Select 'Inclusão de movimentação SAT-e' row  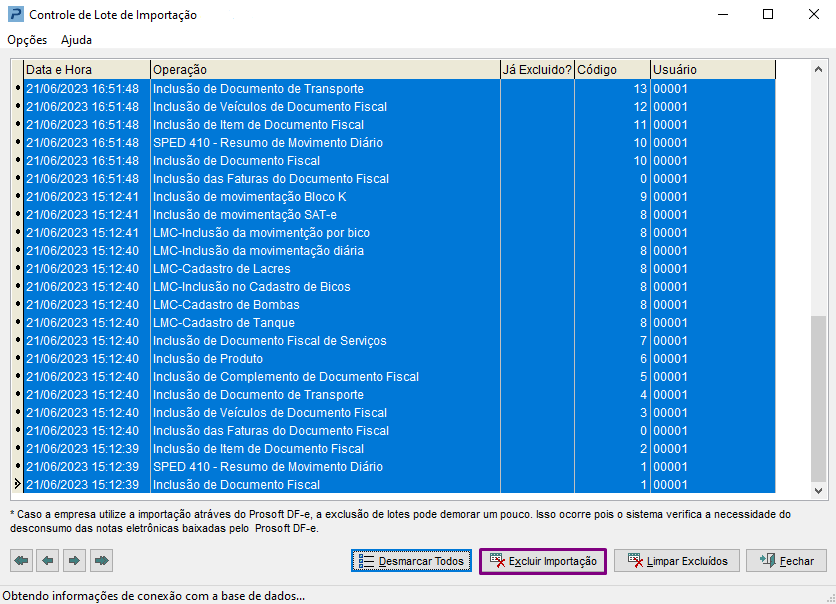pos(399,215)
